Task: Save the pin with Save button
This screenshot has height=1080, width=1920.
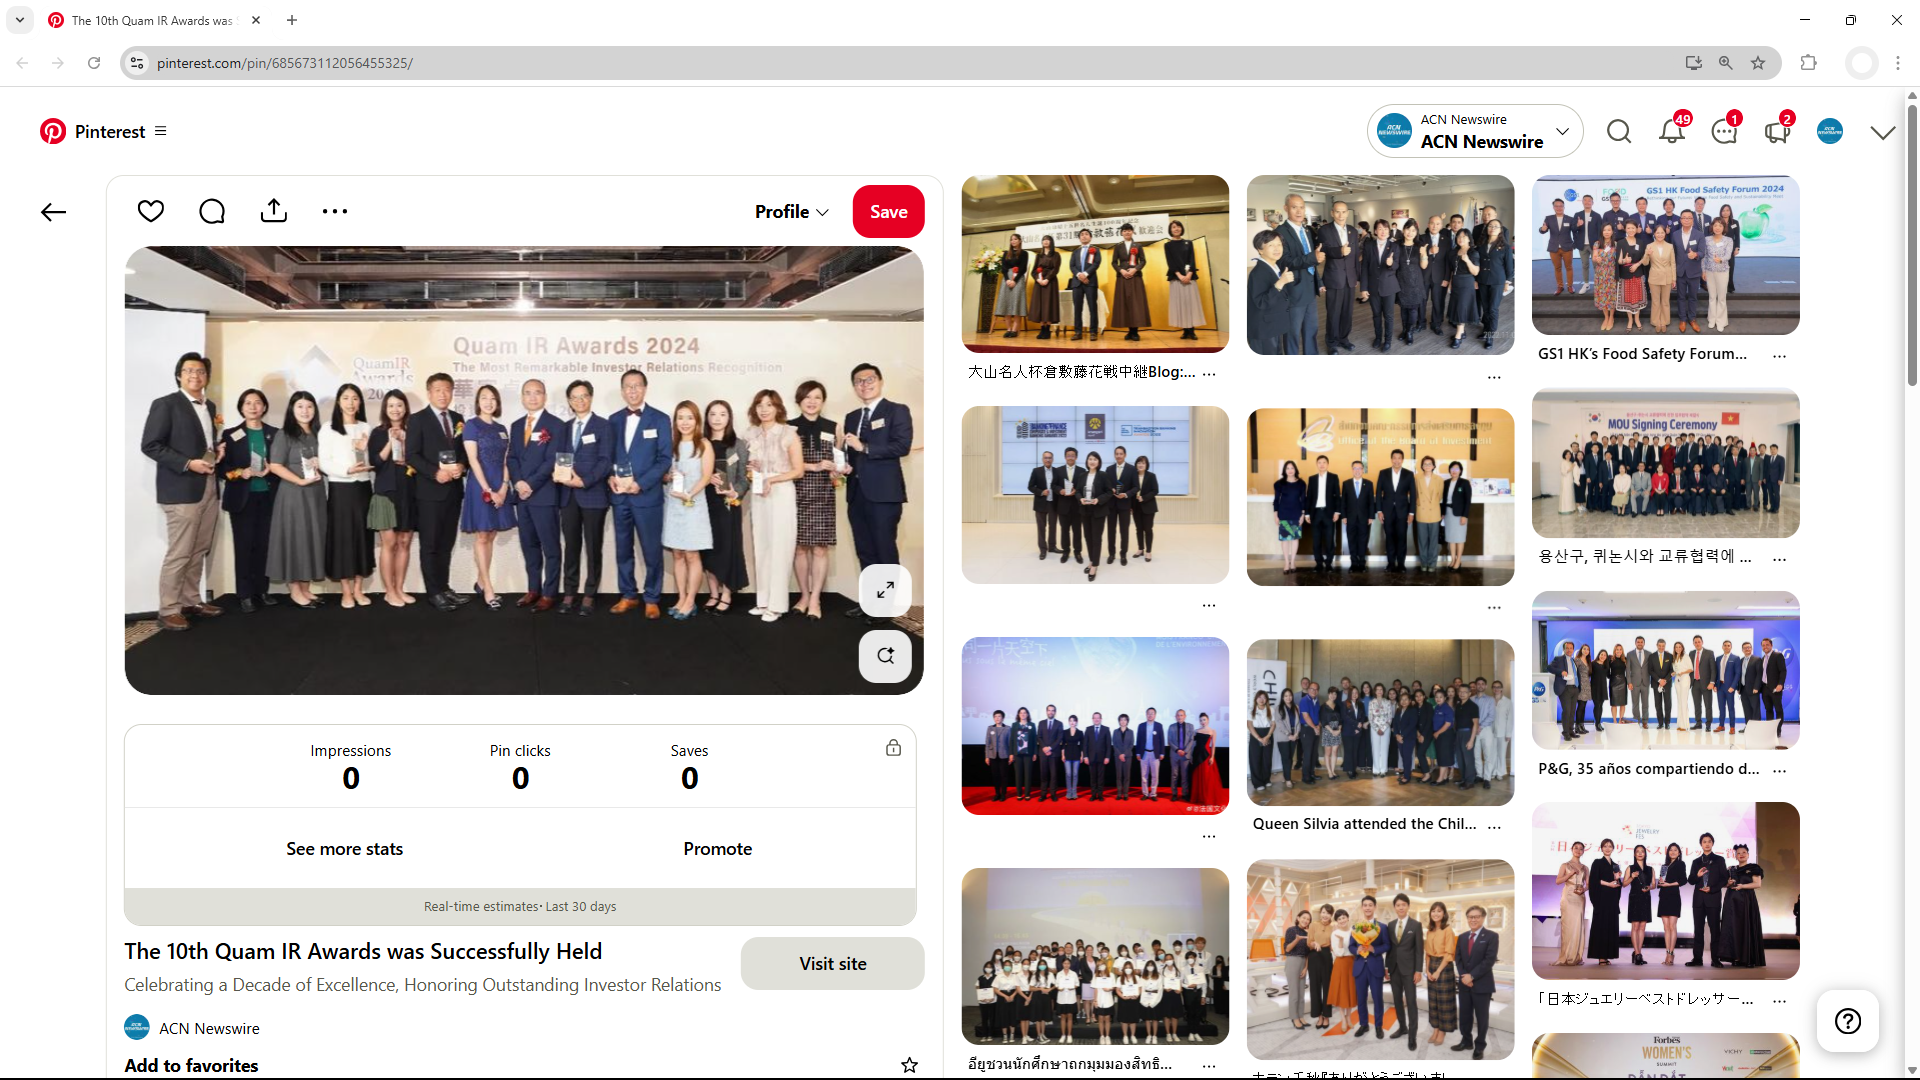Action: click(888, 212)
